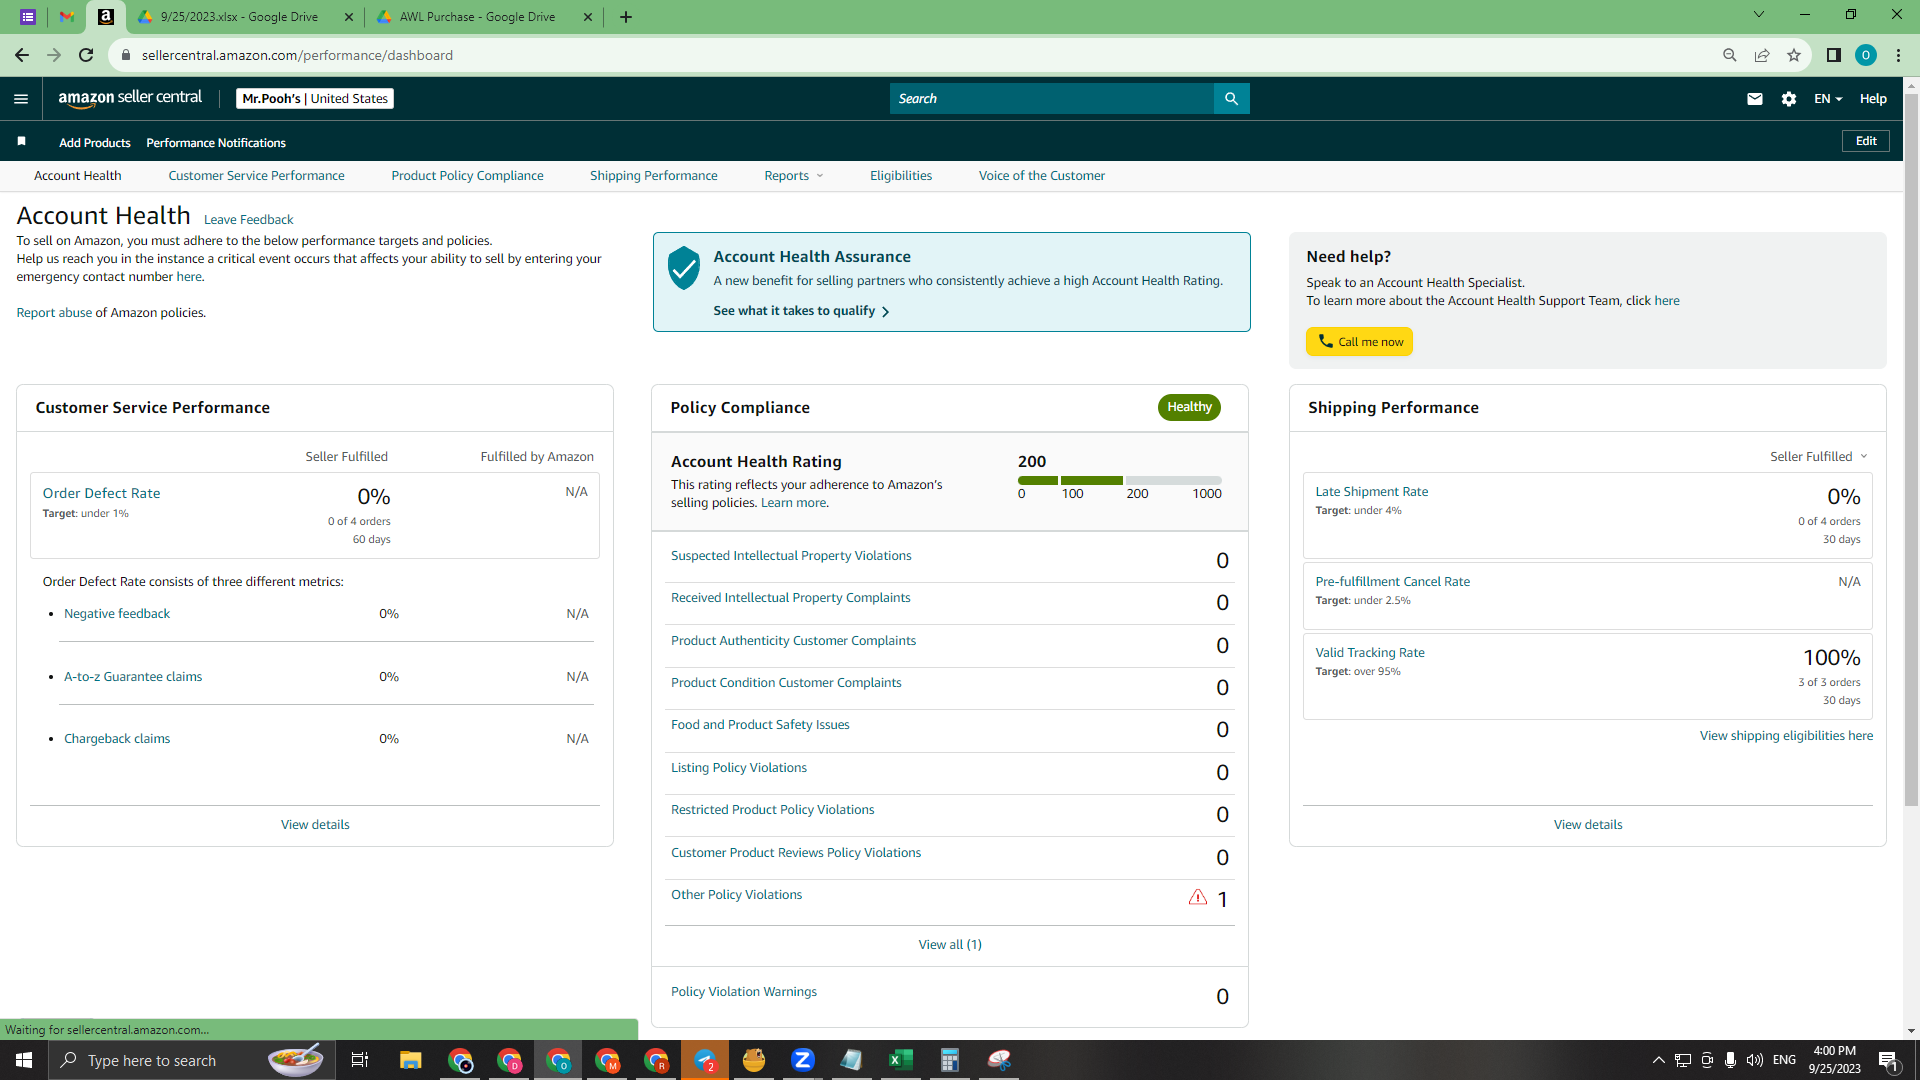The width and height of the screenshot is (1920, 1080).
Task: Click View all (1) policy violations
Action: [x=950, y=945]
